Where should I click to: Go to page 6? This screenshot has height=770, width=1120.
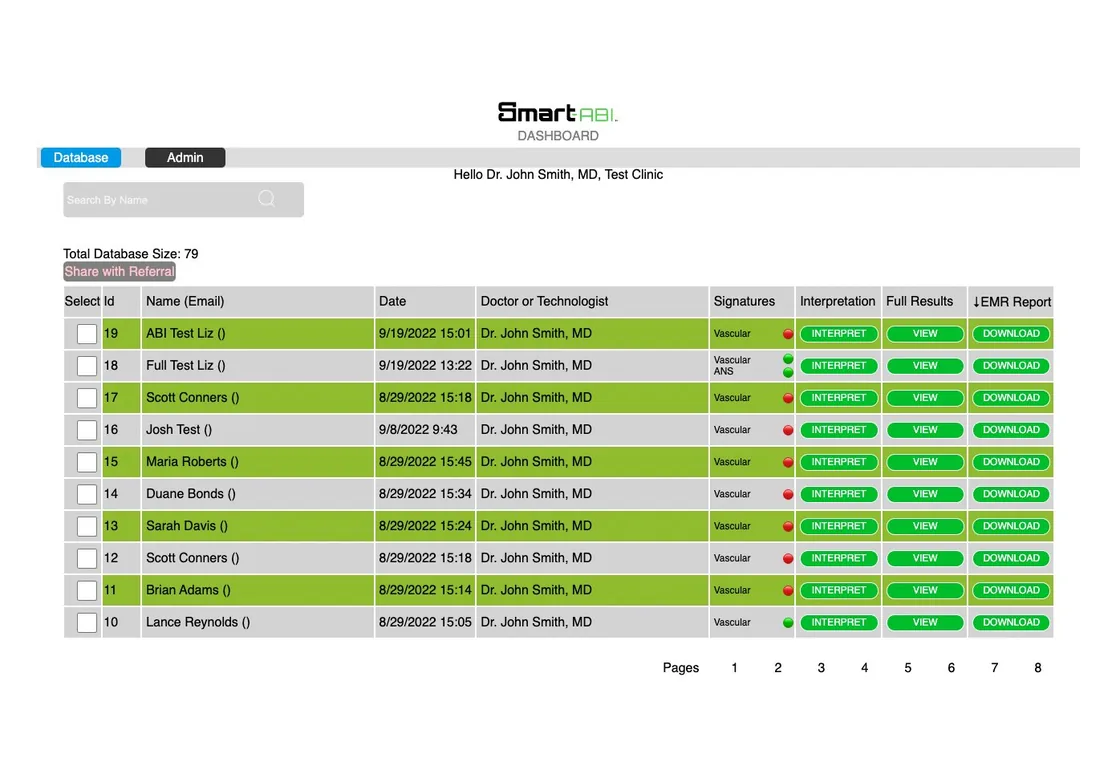pos(951,668)
